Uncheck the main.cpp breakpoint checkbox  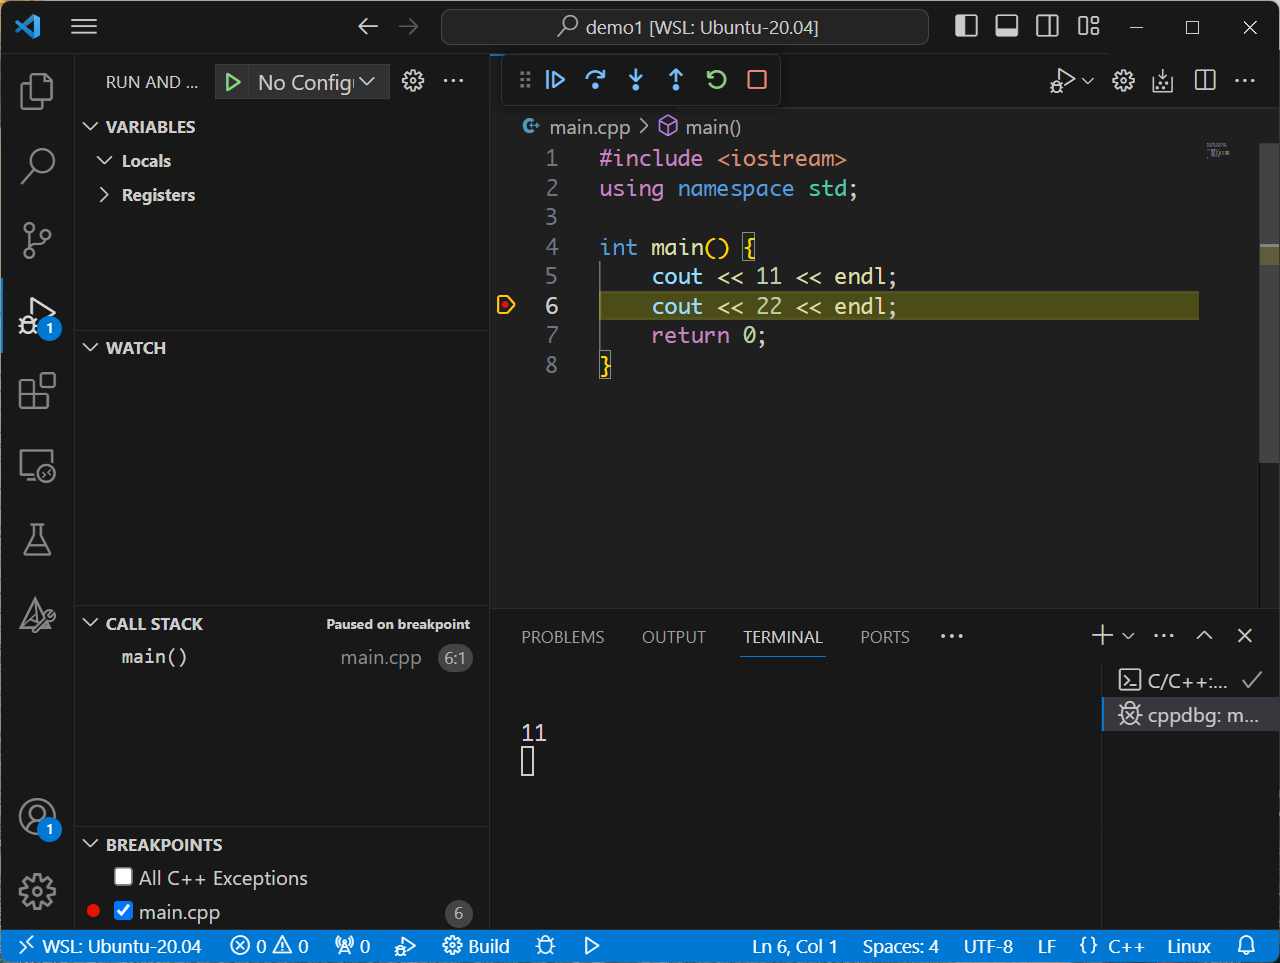pyautogui.click(x=124, y=911)
